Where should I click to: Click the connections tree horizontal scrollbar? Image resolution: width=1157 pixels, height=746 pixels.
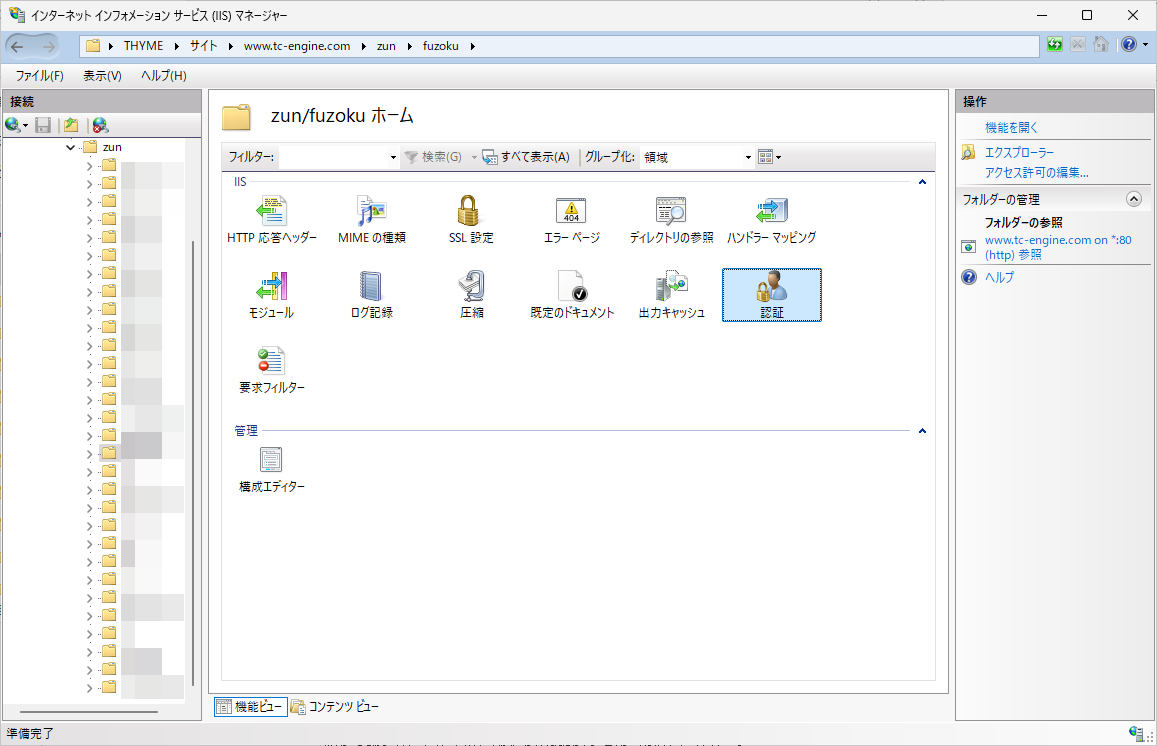(x=89, y=712)
